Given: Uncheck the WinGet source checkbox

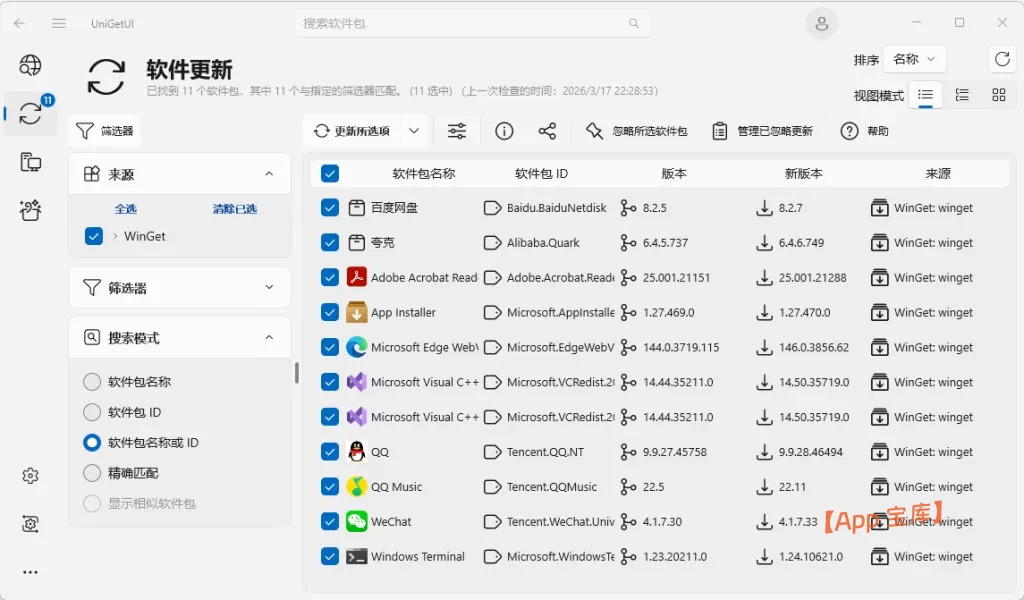Looking at the screenshot, I should (93, 237).
